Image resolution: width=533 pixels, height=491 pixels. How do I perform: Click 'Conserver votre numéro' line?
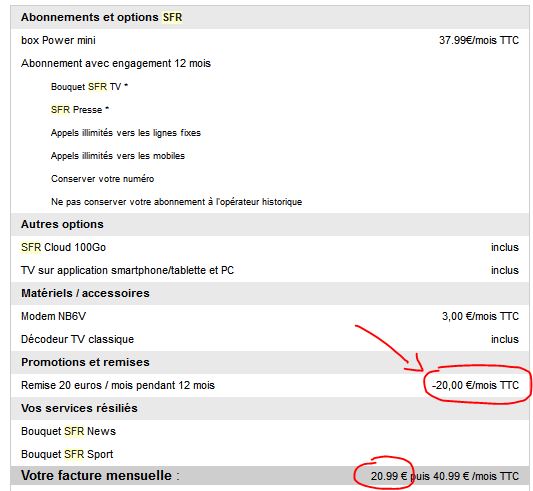[x=102, y=179]
